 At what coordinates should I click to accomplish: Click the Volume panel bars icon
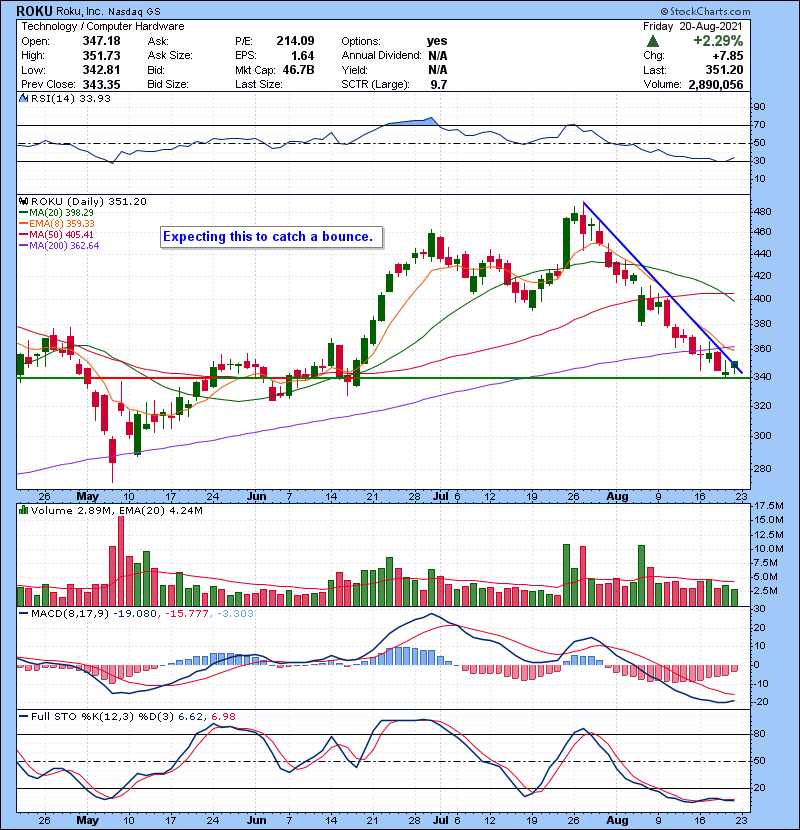coord(23,511)
